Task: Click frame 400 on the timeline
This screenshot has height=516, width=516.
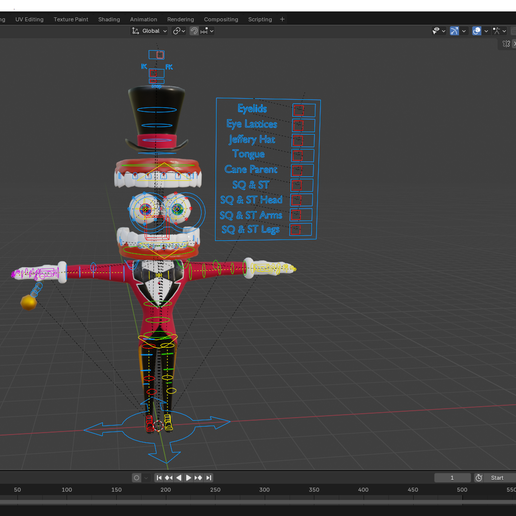Action: [x=363, y=490]
